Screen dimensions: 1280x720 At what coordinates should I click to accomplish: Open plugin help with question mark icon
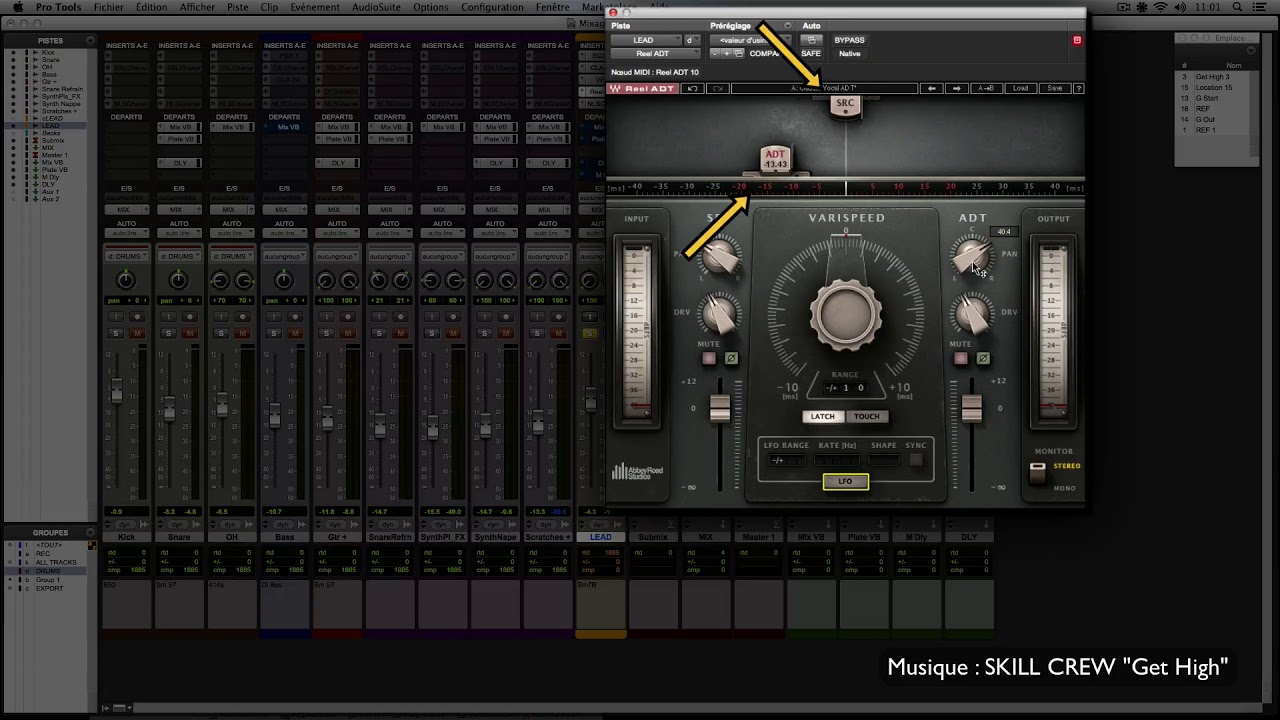tap(1078, 89)
